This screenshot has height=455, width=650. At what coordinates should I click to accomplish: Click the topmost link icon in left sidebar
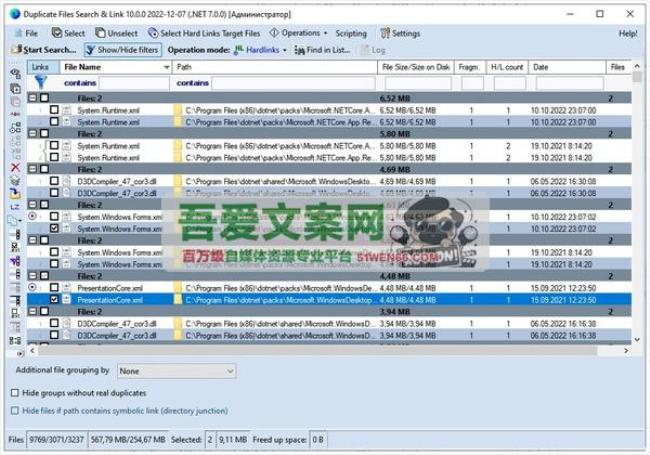click(15, 74)
